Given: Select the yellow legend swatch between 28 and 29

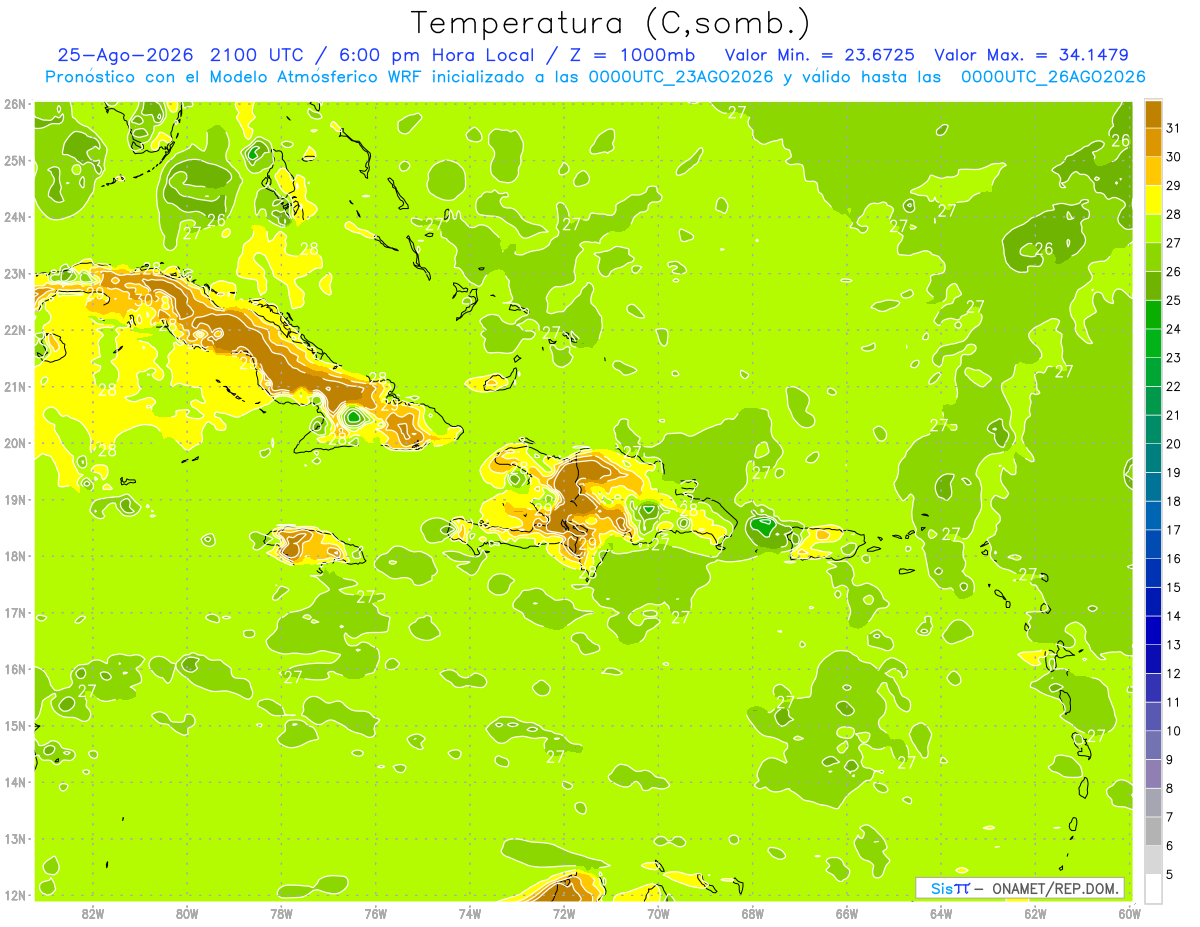Looking at the screenshot, I should click(1154, 201).
